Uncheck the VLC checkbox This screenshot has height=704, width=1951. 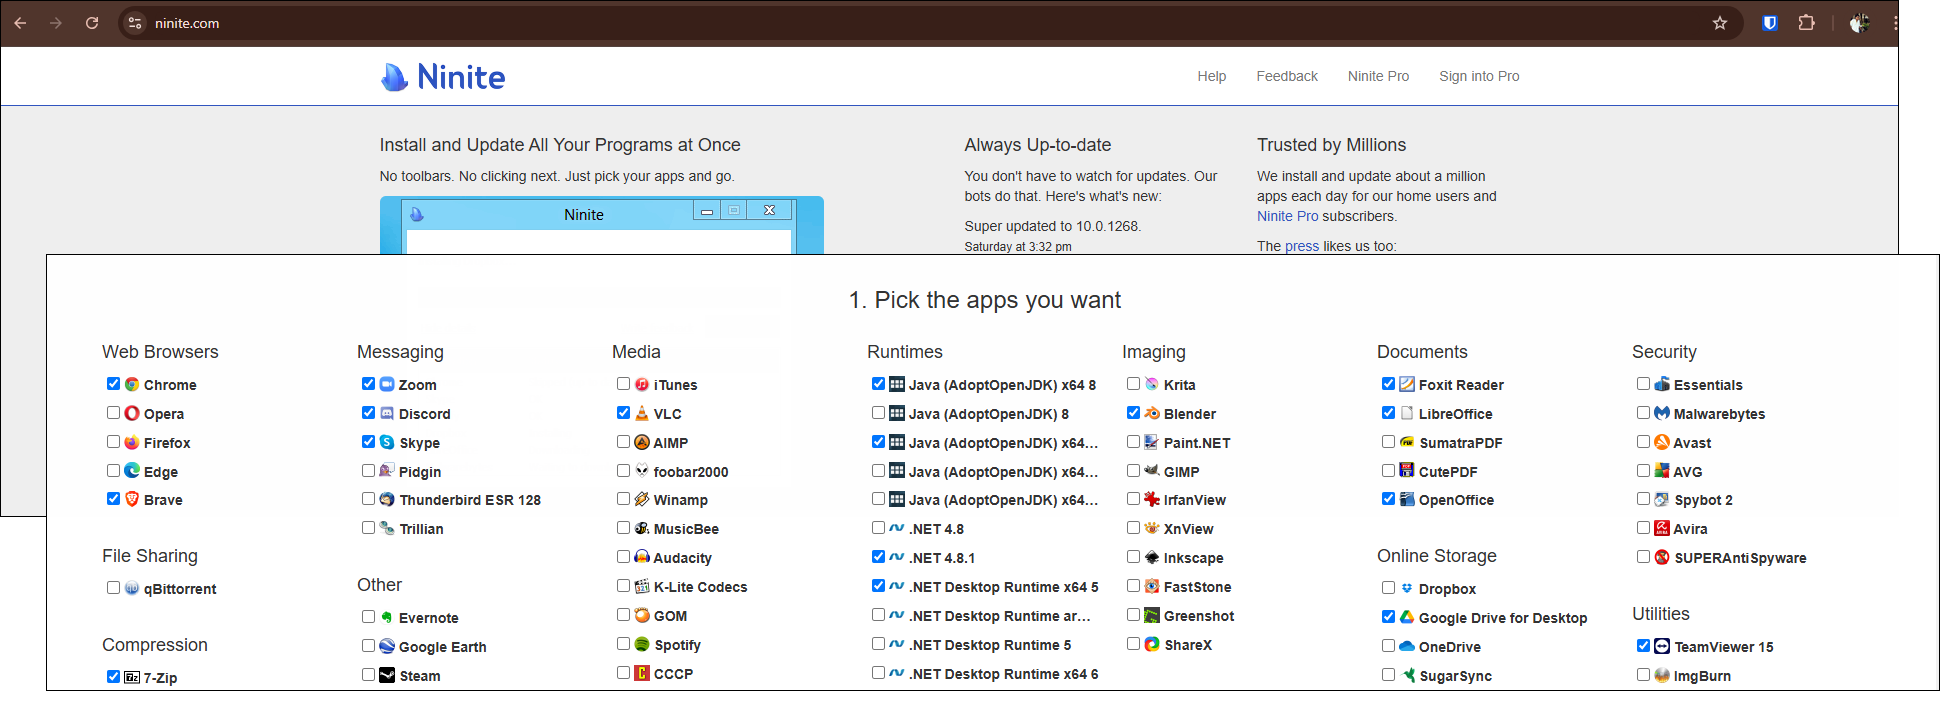(623, 413)
